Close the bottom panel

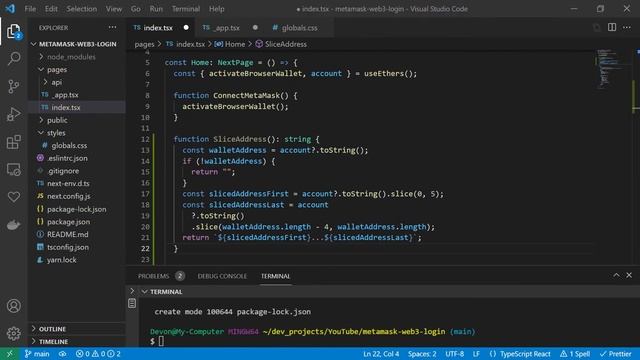pyautogui.click(x=629, y=276)
